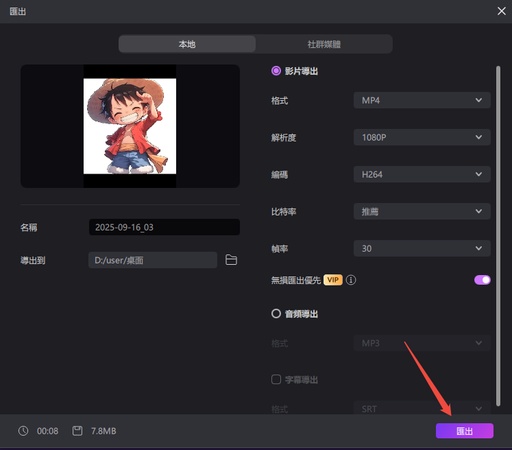Click the VIP badge next to 無損匯出優先
The height and width of the screenshot is (450, 512).
[x=333, y=280]
